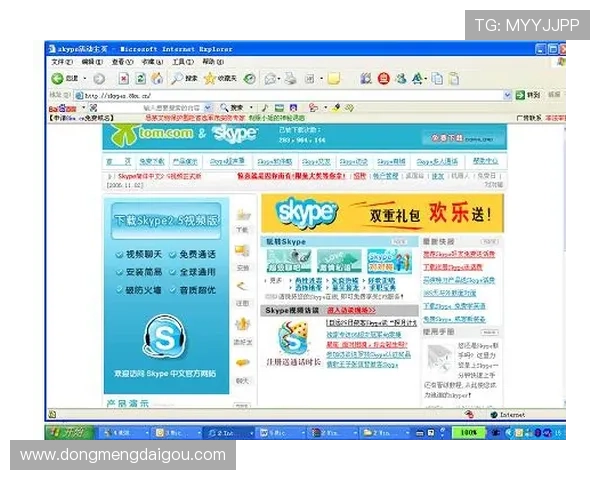Click the third thumbnail under 玩转Skype
Screen dimensions: 600x480
tap(389, 261)
